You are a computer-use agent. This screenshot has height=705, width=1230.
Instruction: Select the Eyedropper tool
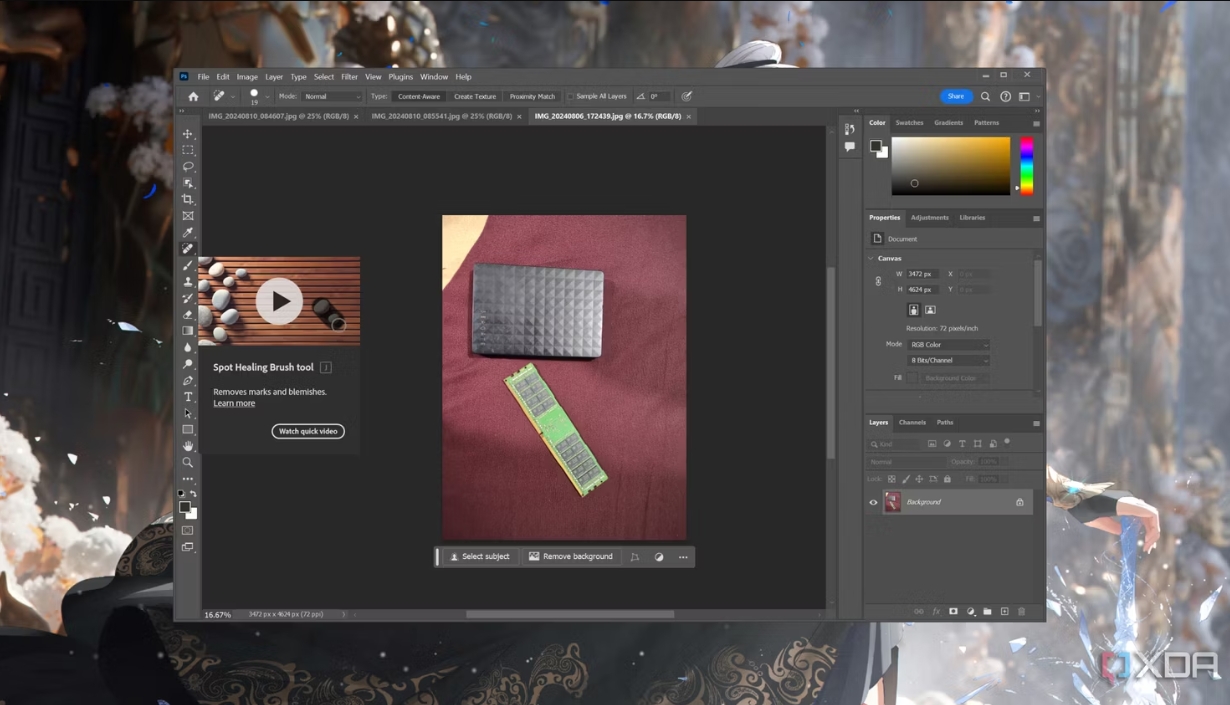187,233
